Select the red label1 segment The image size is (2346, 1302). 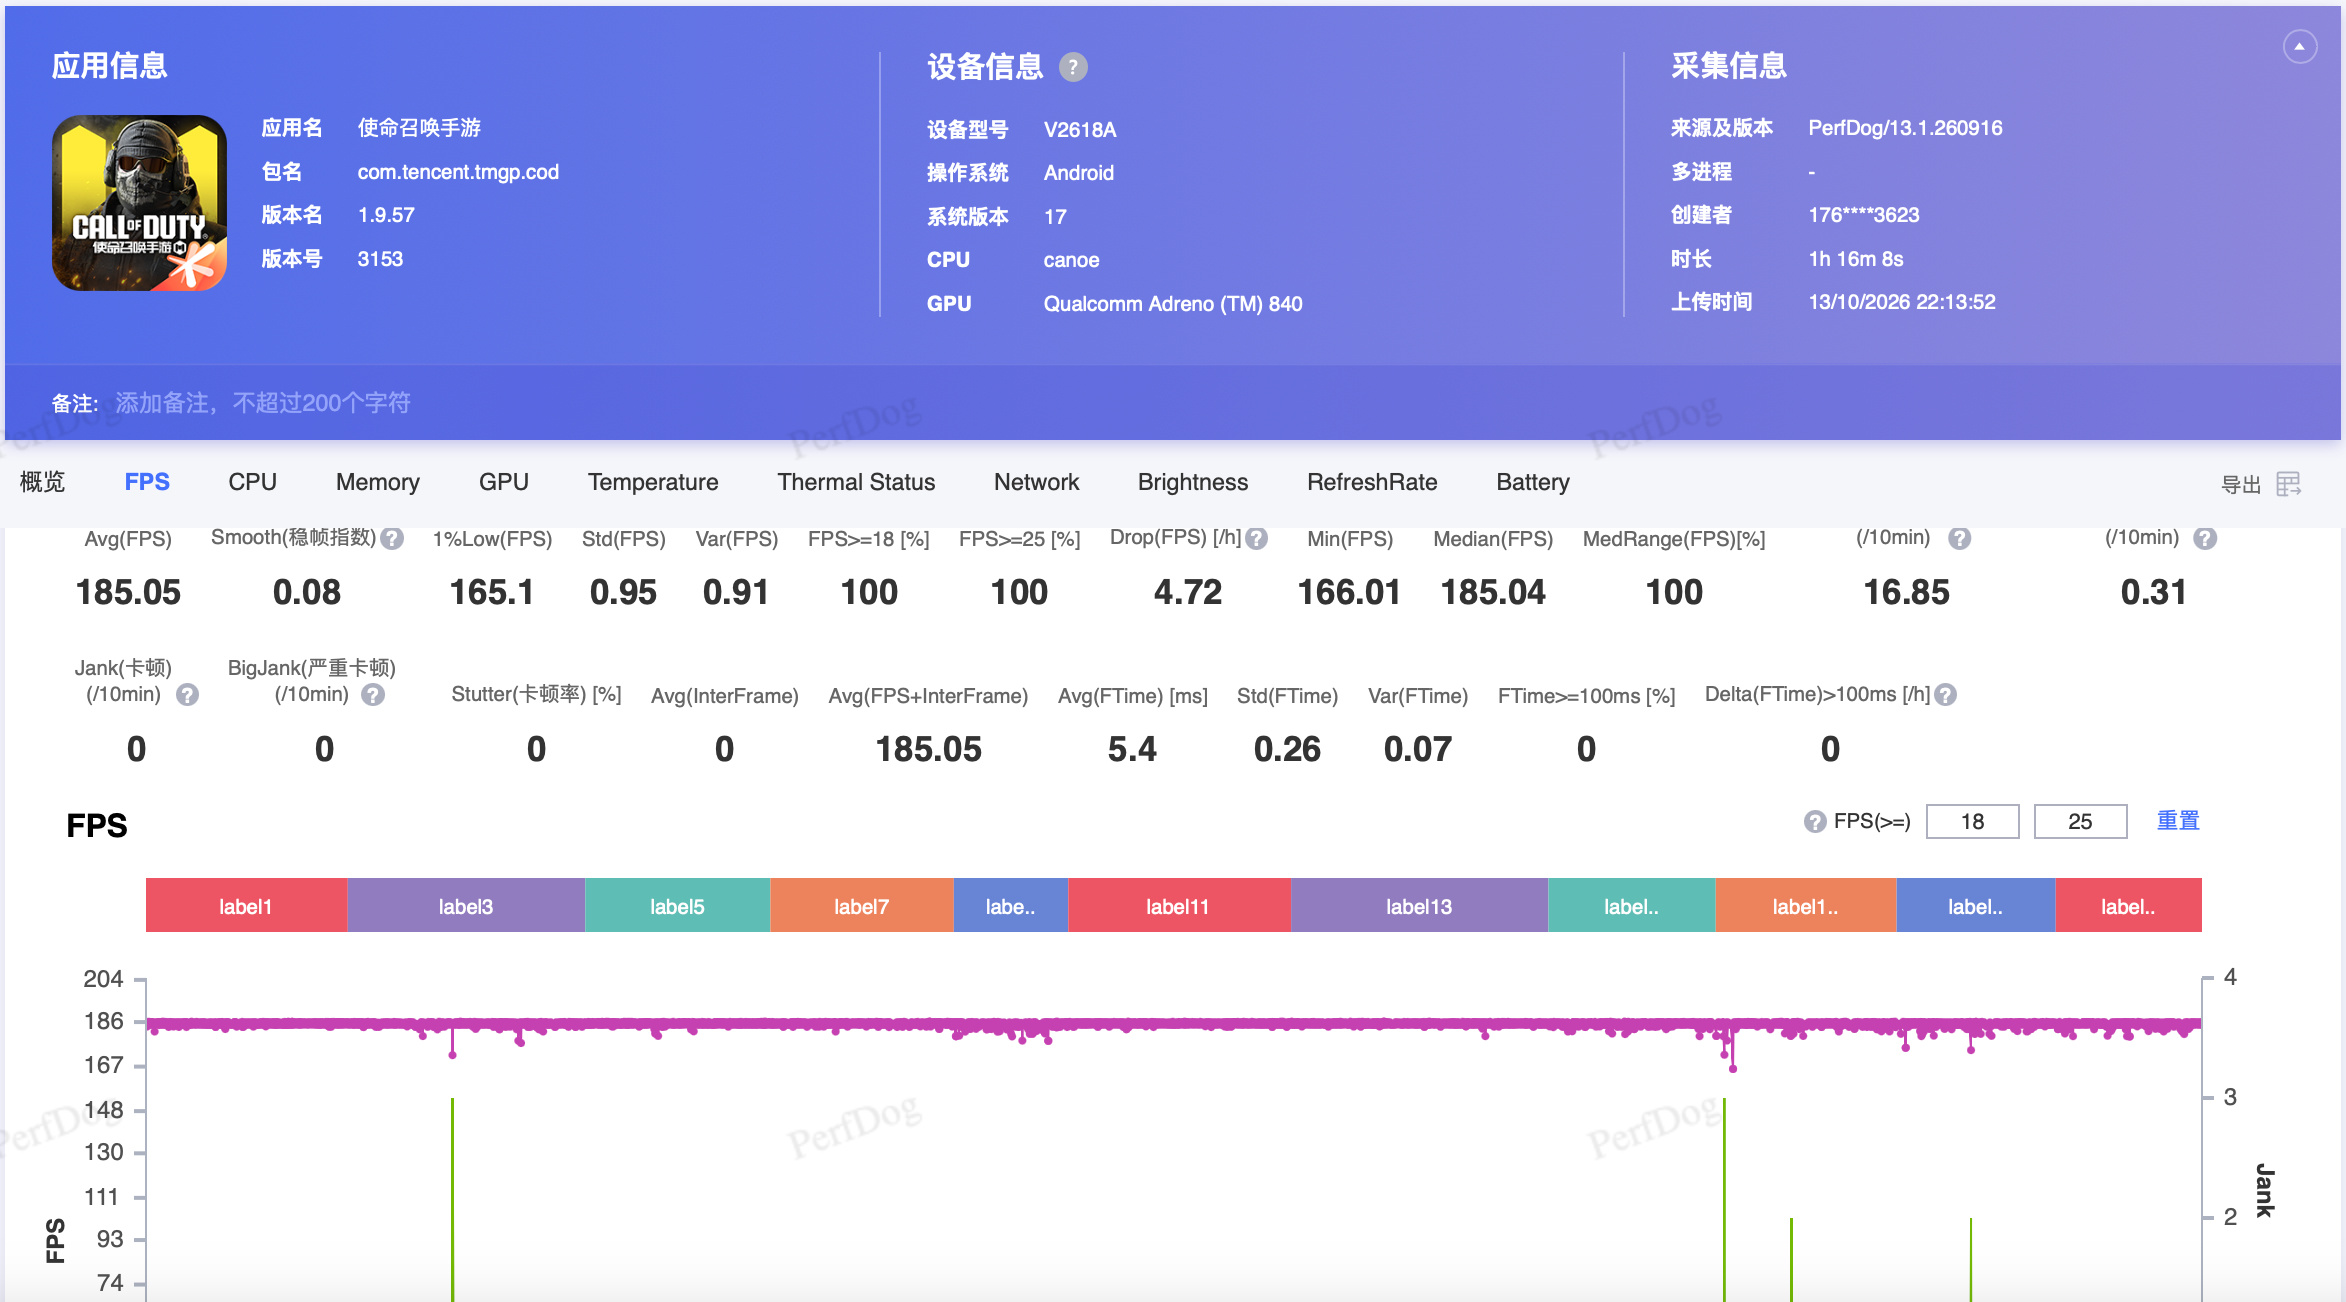point(246,906)
